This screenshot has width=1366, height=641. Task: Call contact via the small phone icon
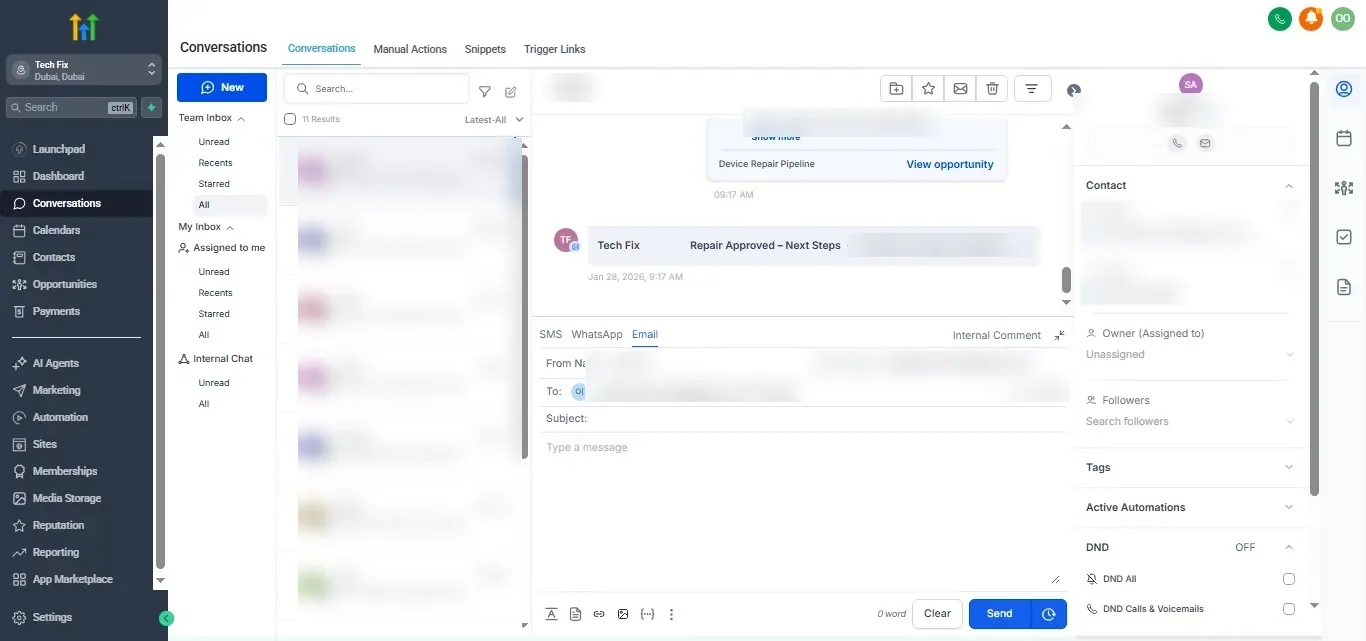1177,143
